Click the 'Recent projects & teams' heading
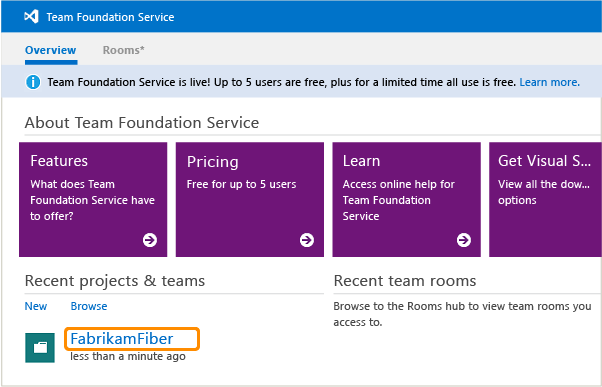This screenshot has width=602, height=387. [115, 281]
